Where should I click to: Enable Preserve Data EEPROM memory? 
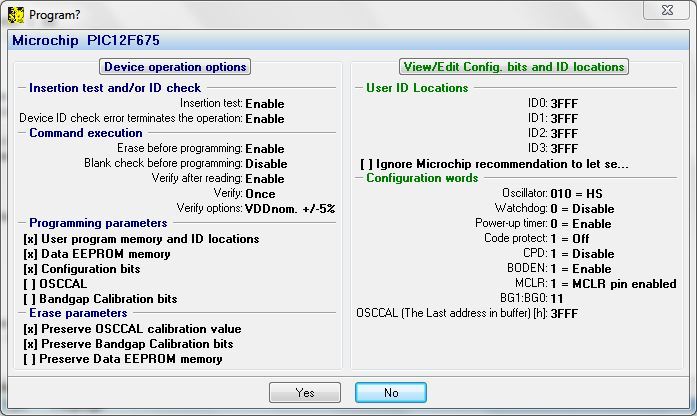coord(123,359)
